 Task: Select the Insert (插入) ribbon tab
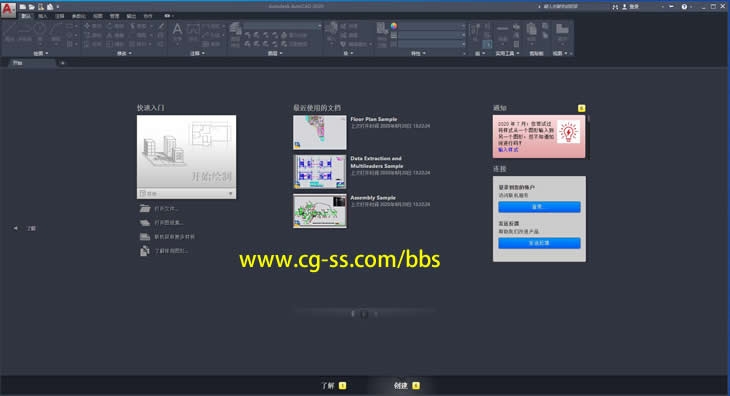[42, 16]
